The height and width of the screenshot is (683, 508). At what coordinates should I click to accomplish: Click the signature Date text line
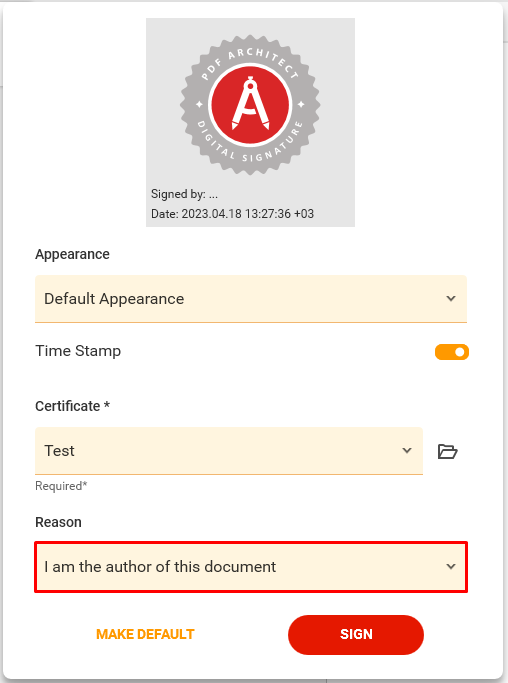click(232, 214)
